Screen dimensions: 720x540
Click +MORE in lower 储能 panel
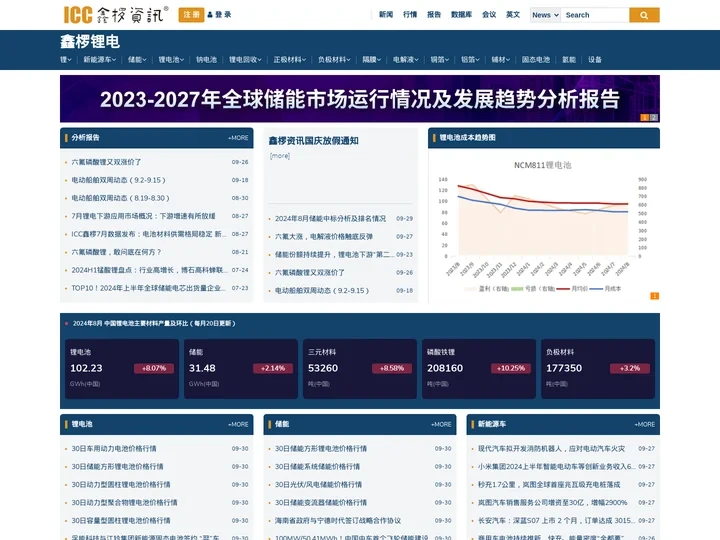(441, 424)
